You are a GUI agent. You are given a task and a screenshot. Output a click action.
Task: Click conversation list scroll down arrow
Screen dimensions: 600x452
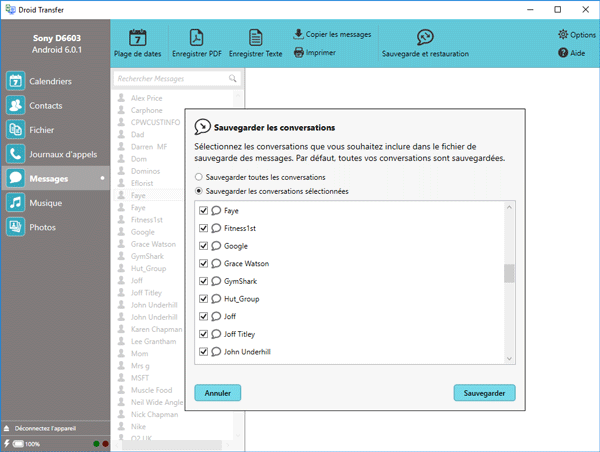pos(509,359)
